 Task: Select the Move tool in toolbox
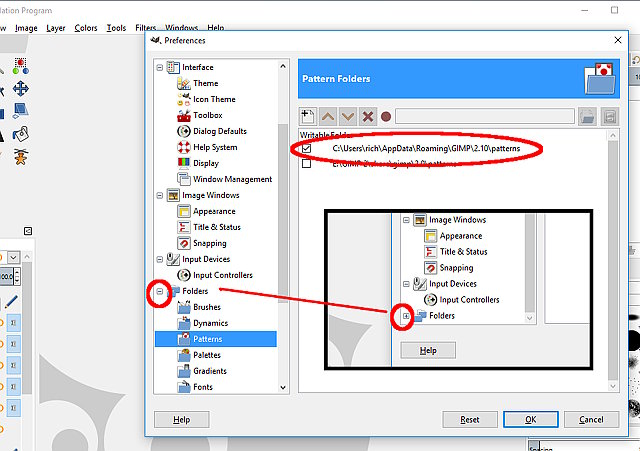[x=20, y=89]
